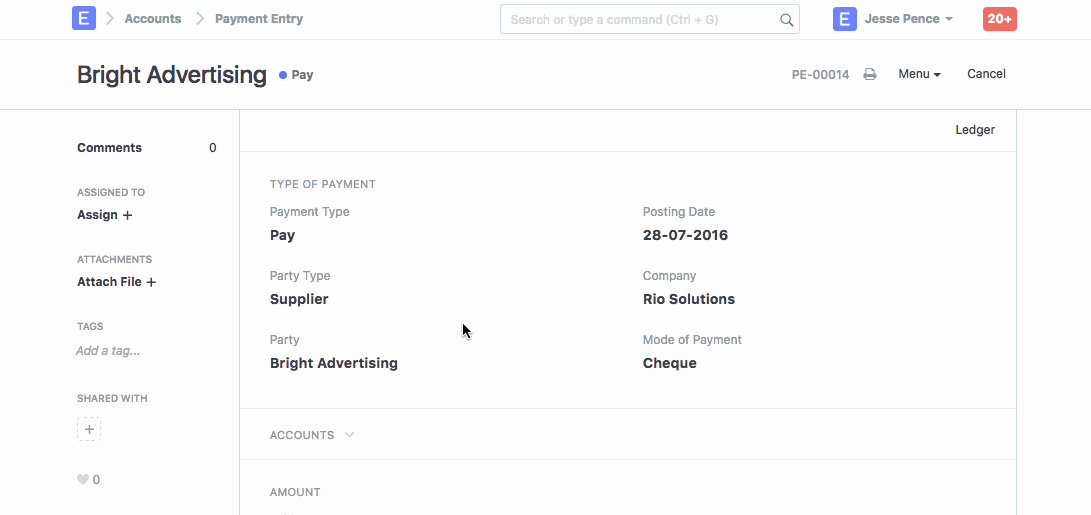Screen dimensions: 1091x515
Task: Click the Cancel button
Action: pyautogui.click(x=986, y=74)
